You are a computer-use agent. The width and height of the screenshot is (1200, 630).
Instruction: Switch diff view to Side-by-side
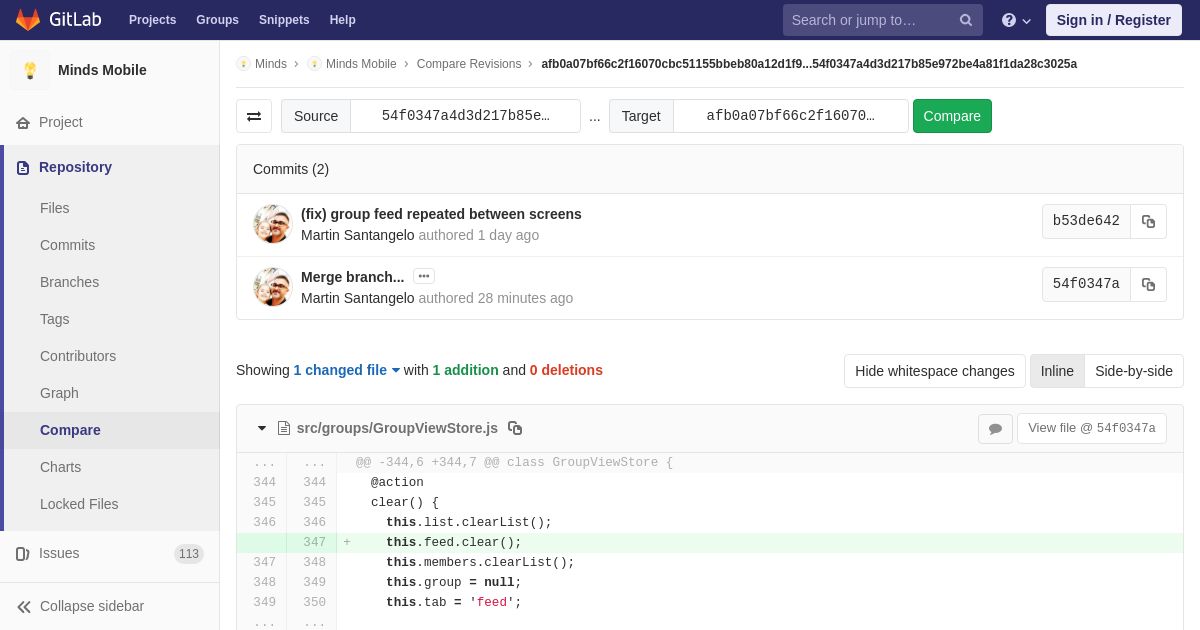click(x=1134, y=371)
